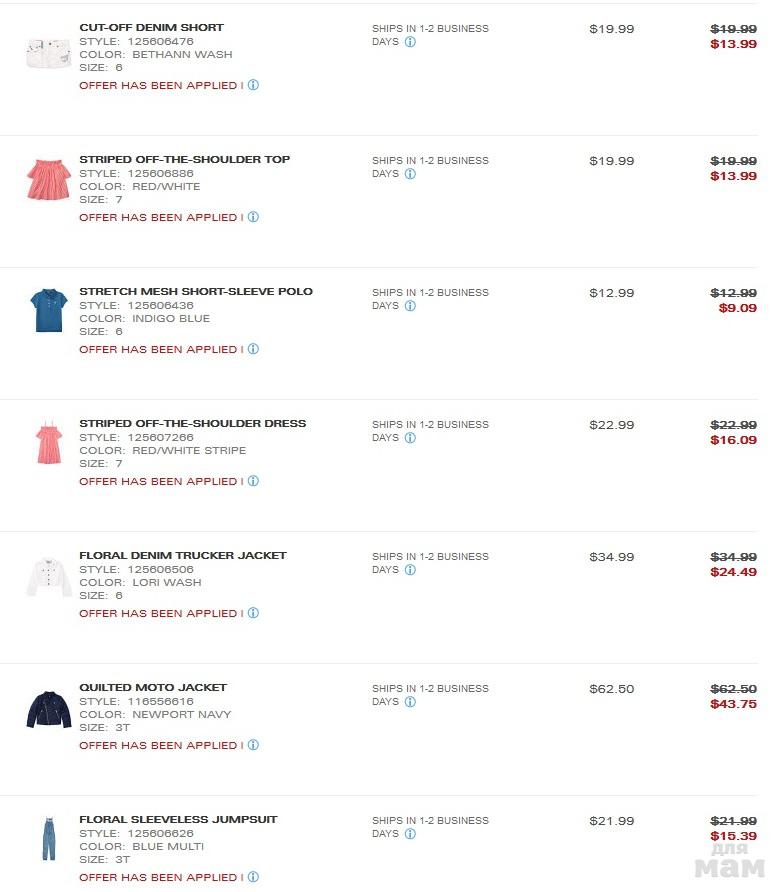Click info icon beside Cut-Off Denim Short offer
This screenshot has width=780, height=892.
[x=253, y=85]
